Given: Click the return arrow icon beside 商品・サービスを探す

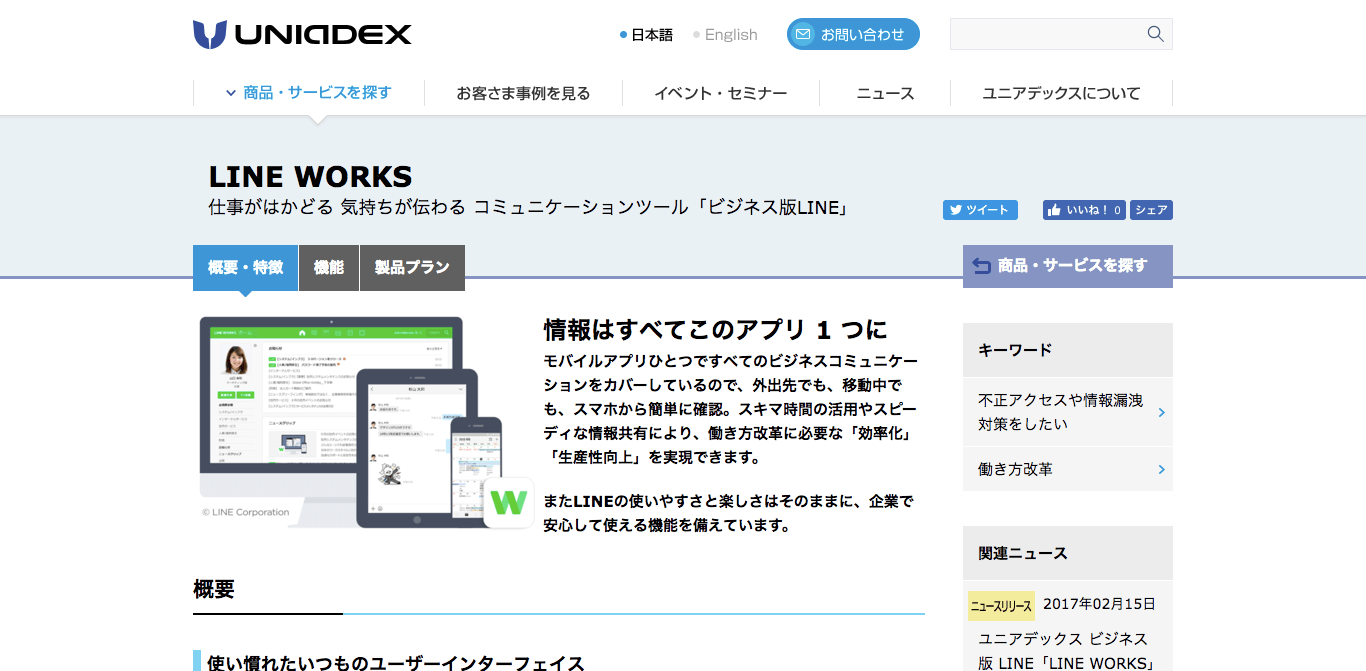Looking at the screenshot, I should [x=981, y=266].
